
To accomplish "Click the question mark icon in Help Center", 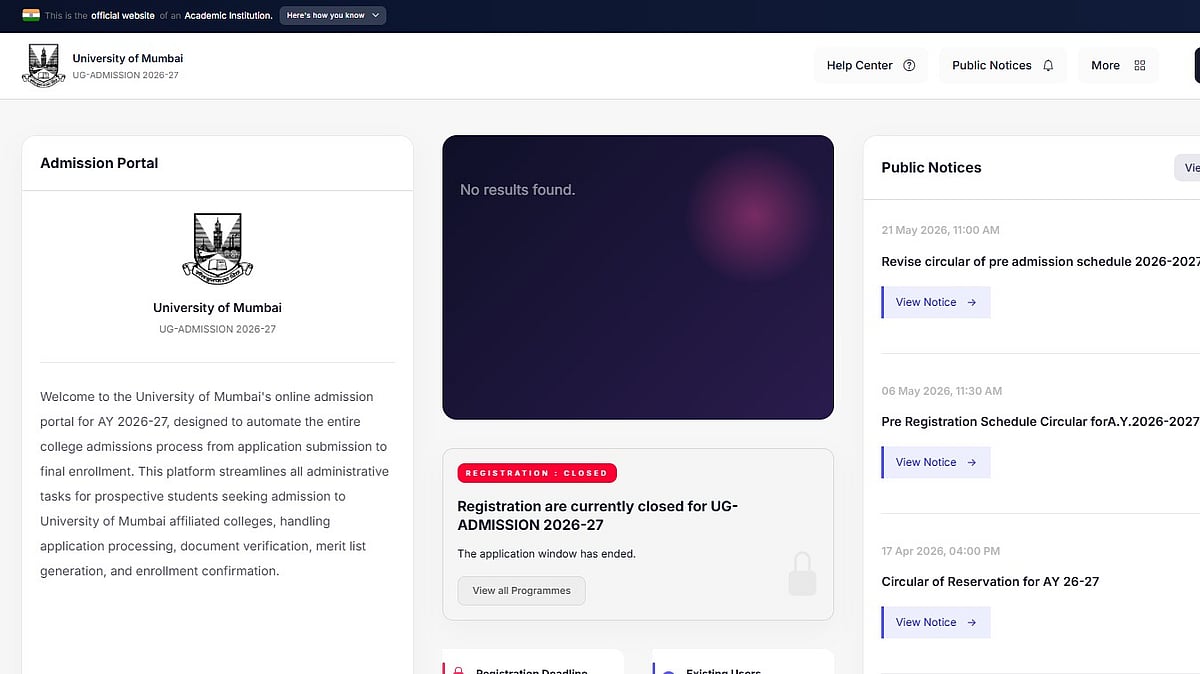I will 909,65.
